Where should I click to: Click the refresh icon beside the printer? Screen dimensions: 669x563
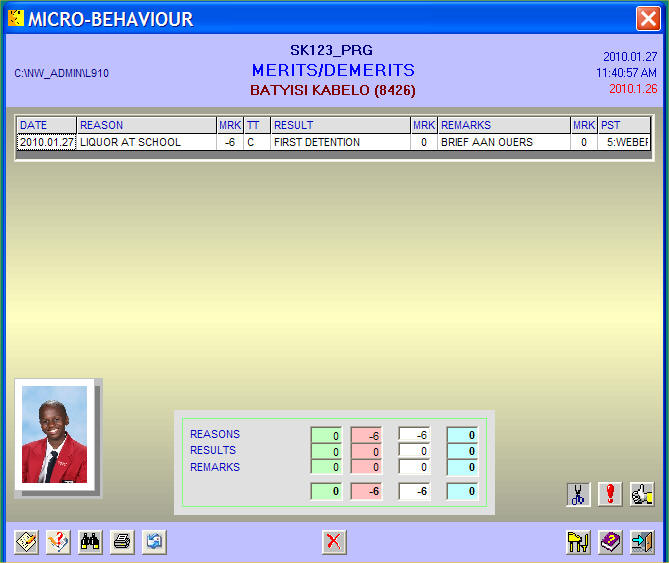coord(153,542)
